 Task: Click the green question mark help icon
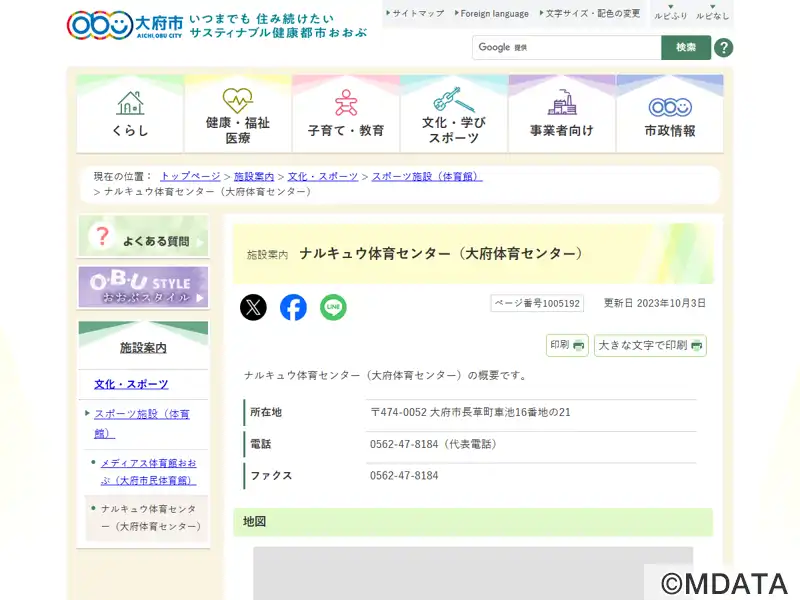pyautogui.click(x=723, y=48)
